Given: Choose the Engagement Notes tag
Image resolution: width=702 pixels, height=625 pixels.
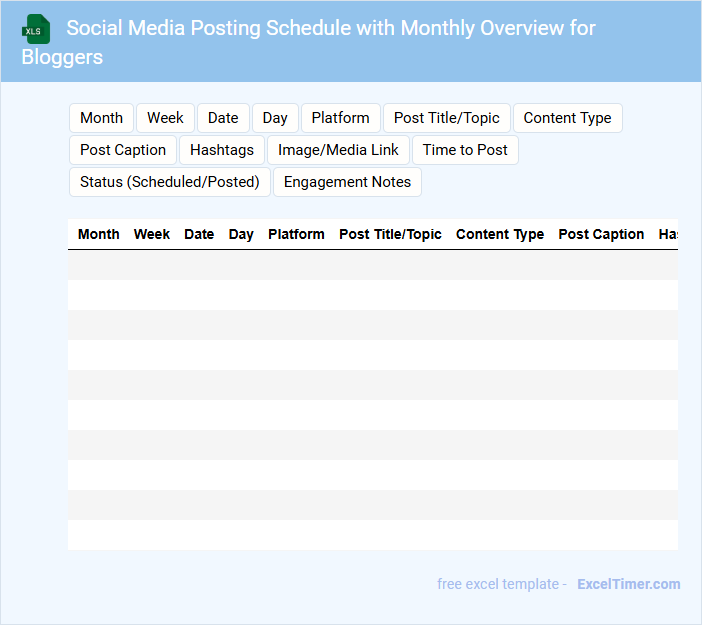Looking at the screenshot, I should click(347, 182).
